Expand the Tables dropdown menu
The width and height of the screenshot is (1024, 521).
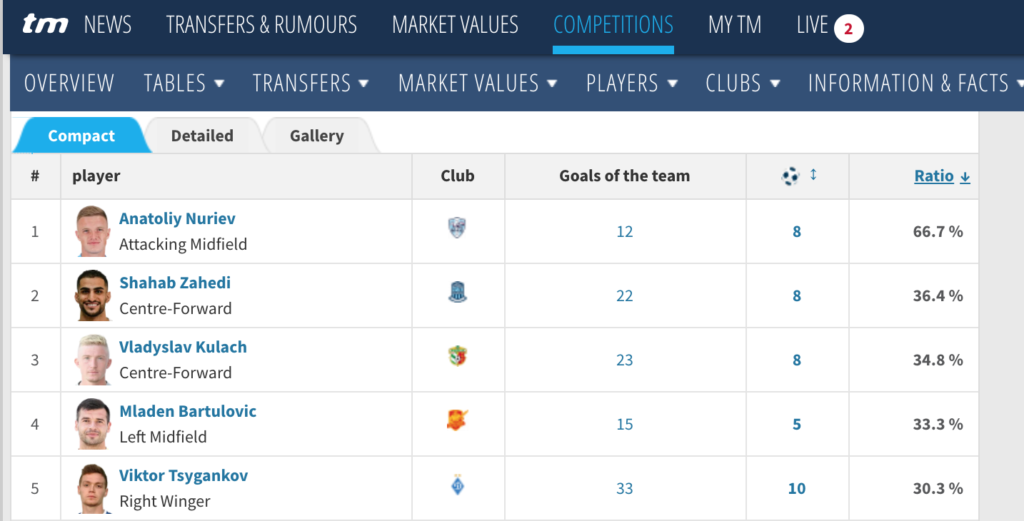point(184,83)
